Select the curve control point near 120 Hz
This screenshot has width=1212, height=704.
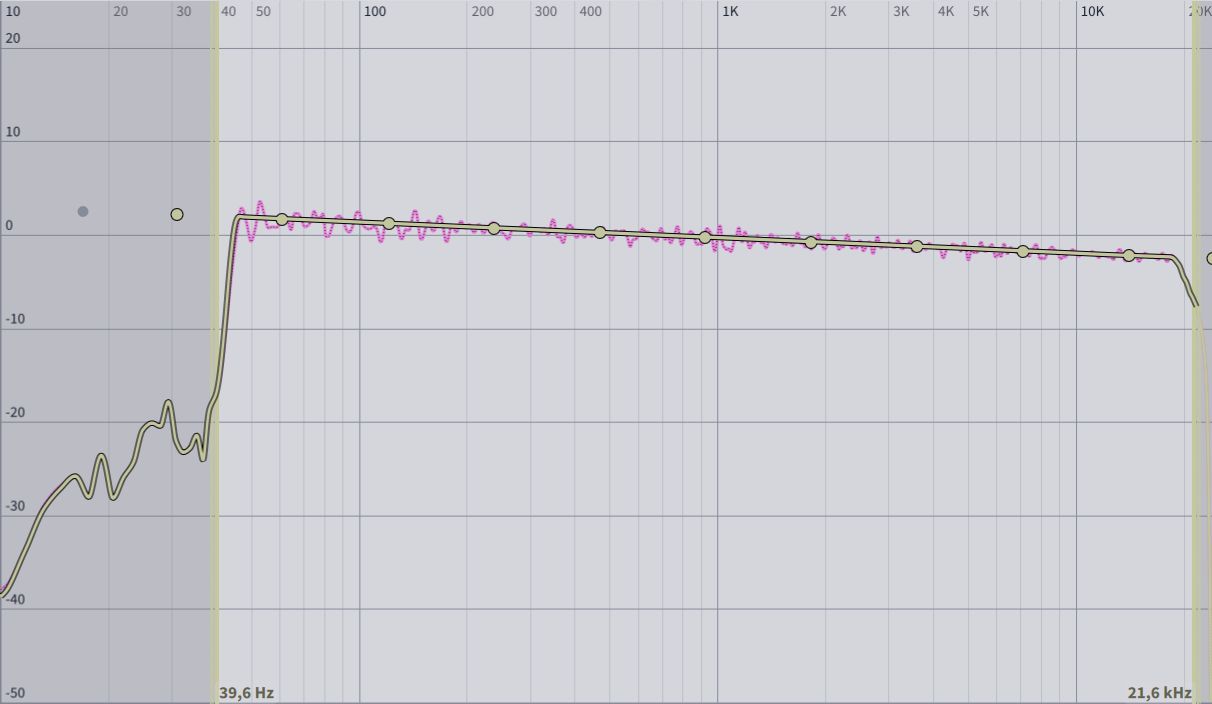pos(389,223)
